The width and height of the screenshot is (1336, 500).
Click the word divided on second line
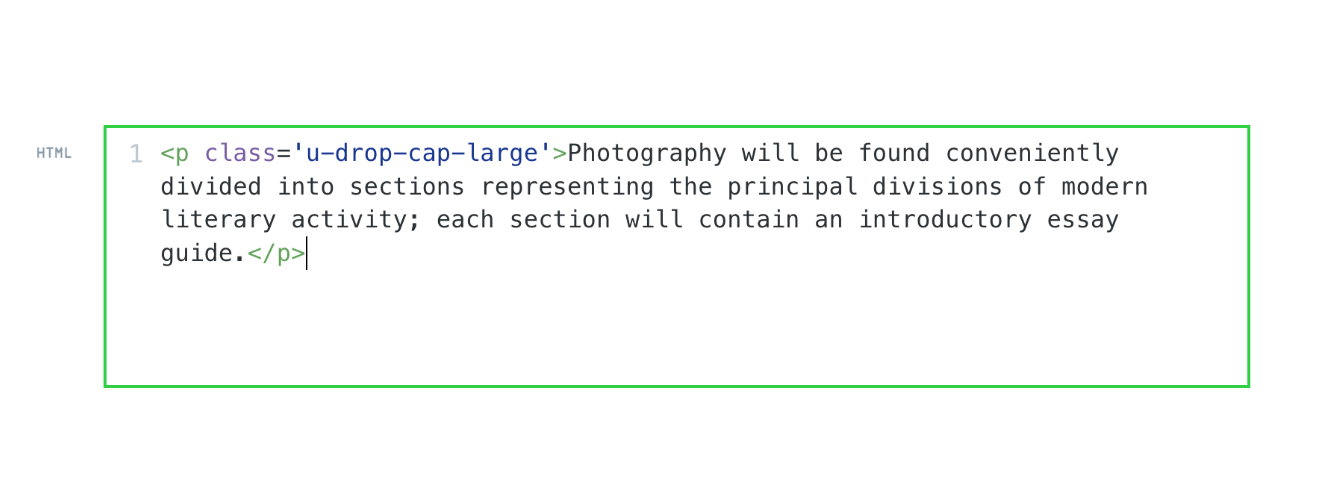211,187
